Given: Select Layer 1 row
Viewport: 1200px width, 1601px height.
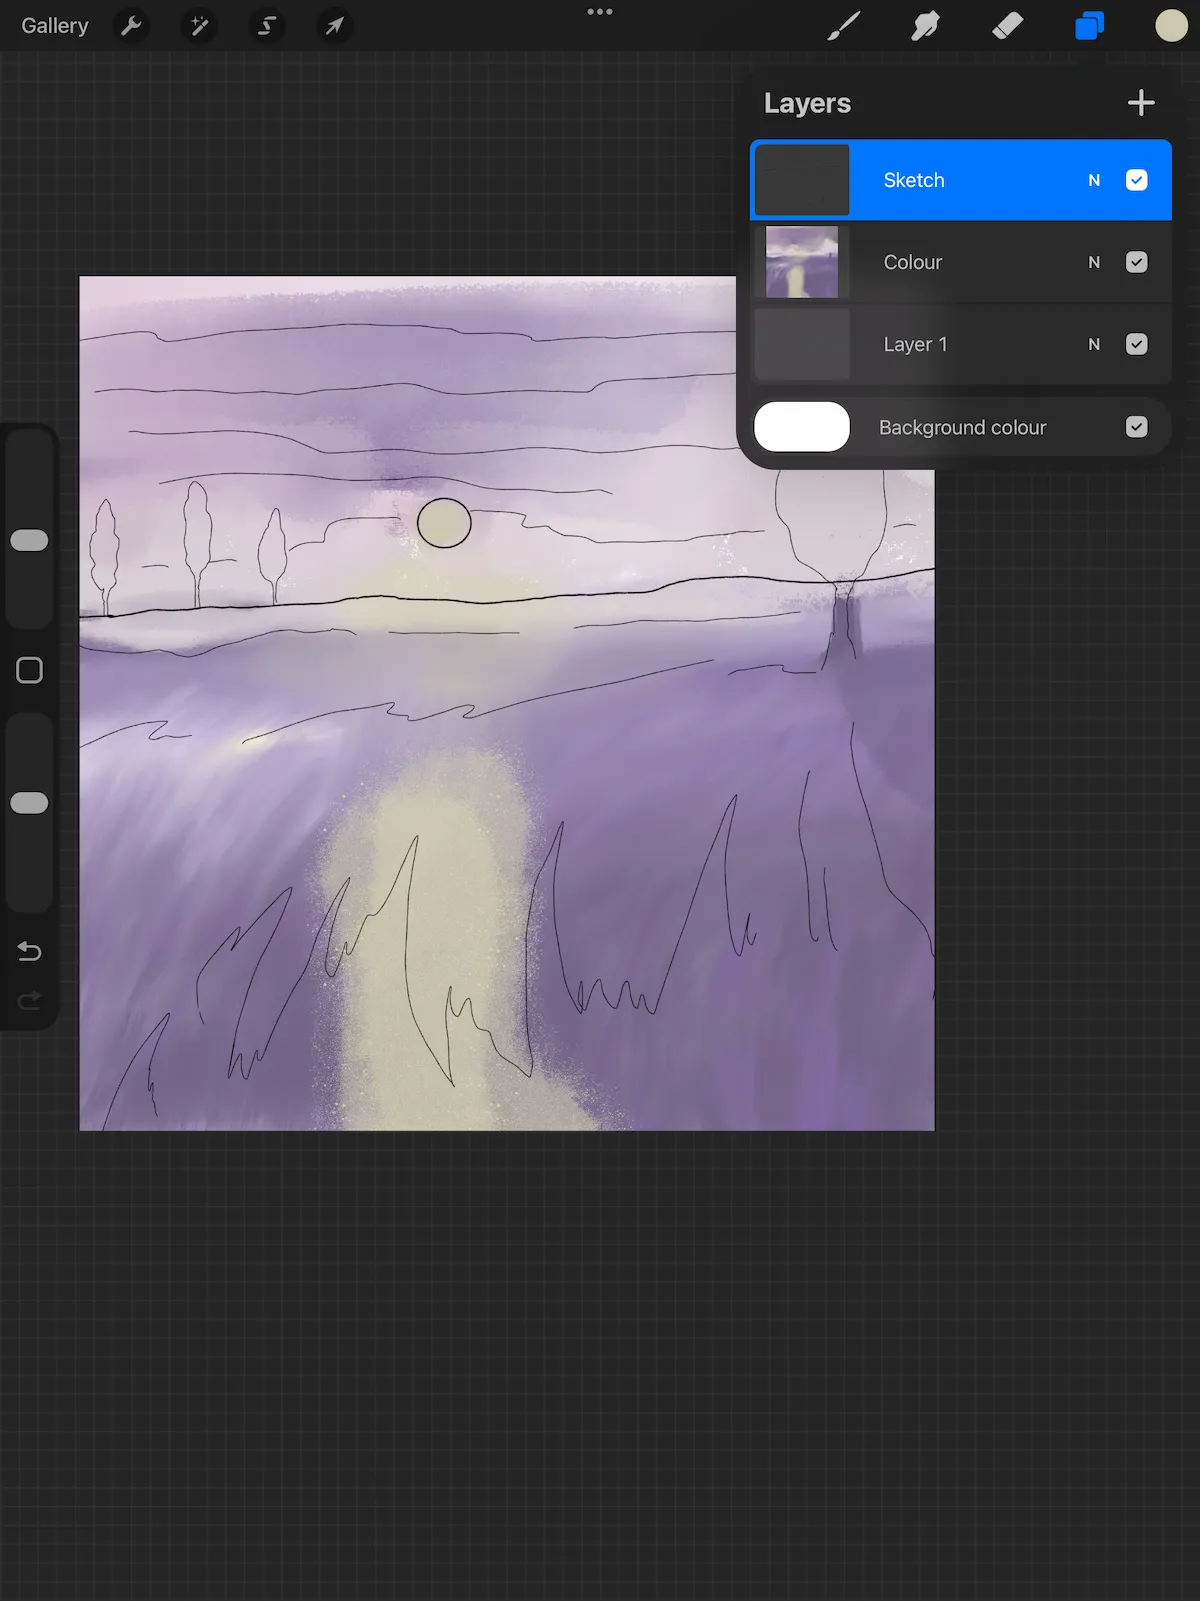Looking at the screenshot, I should [960, 344].
